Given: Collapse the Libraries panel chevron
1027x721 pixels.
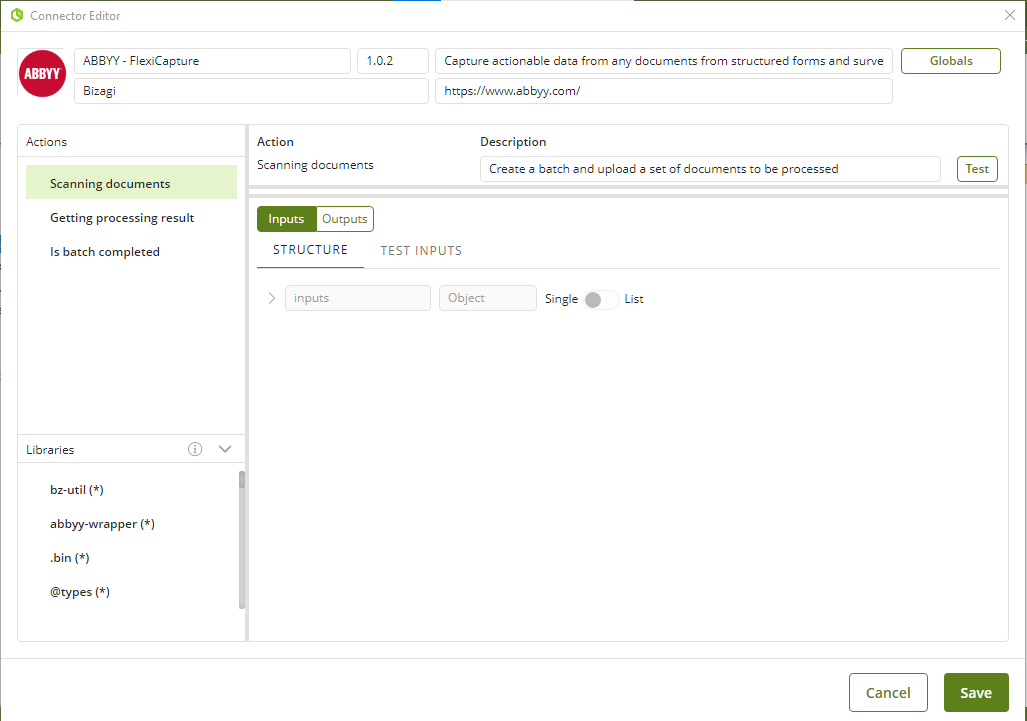Looking at the screenshot, I should click(225, 449).
